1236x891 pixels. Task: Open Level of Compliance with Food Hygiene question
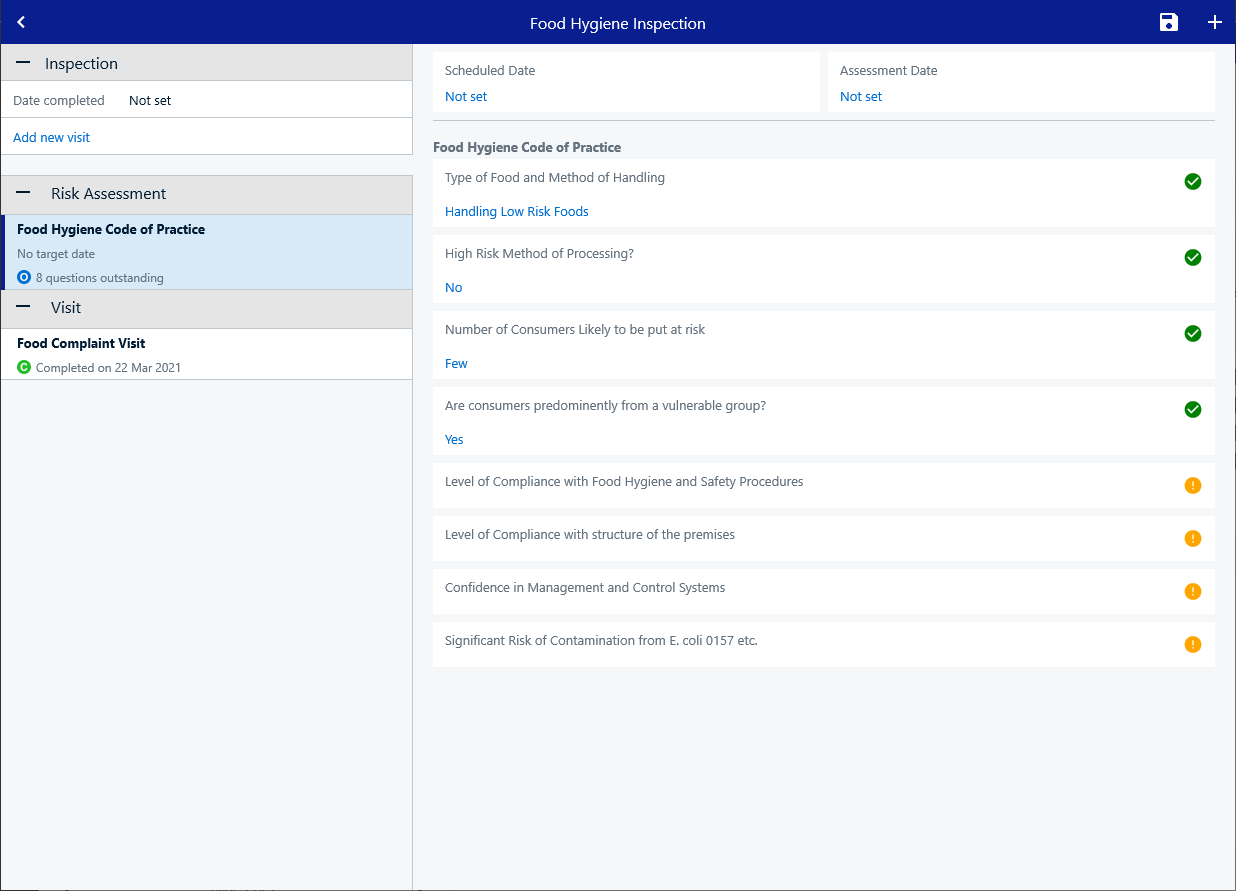click(823, 485)
